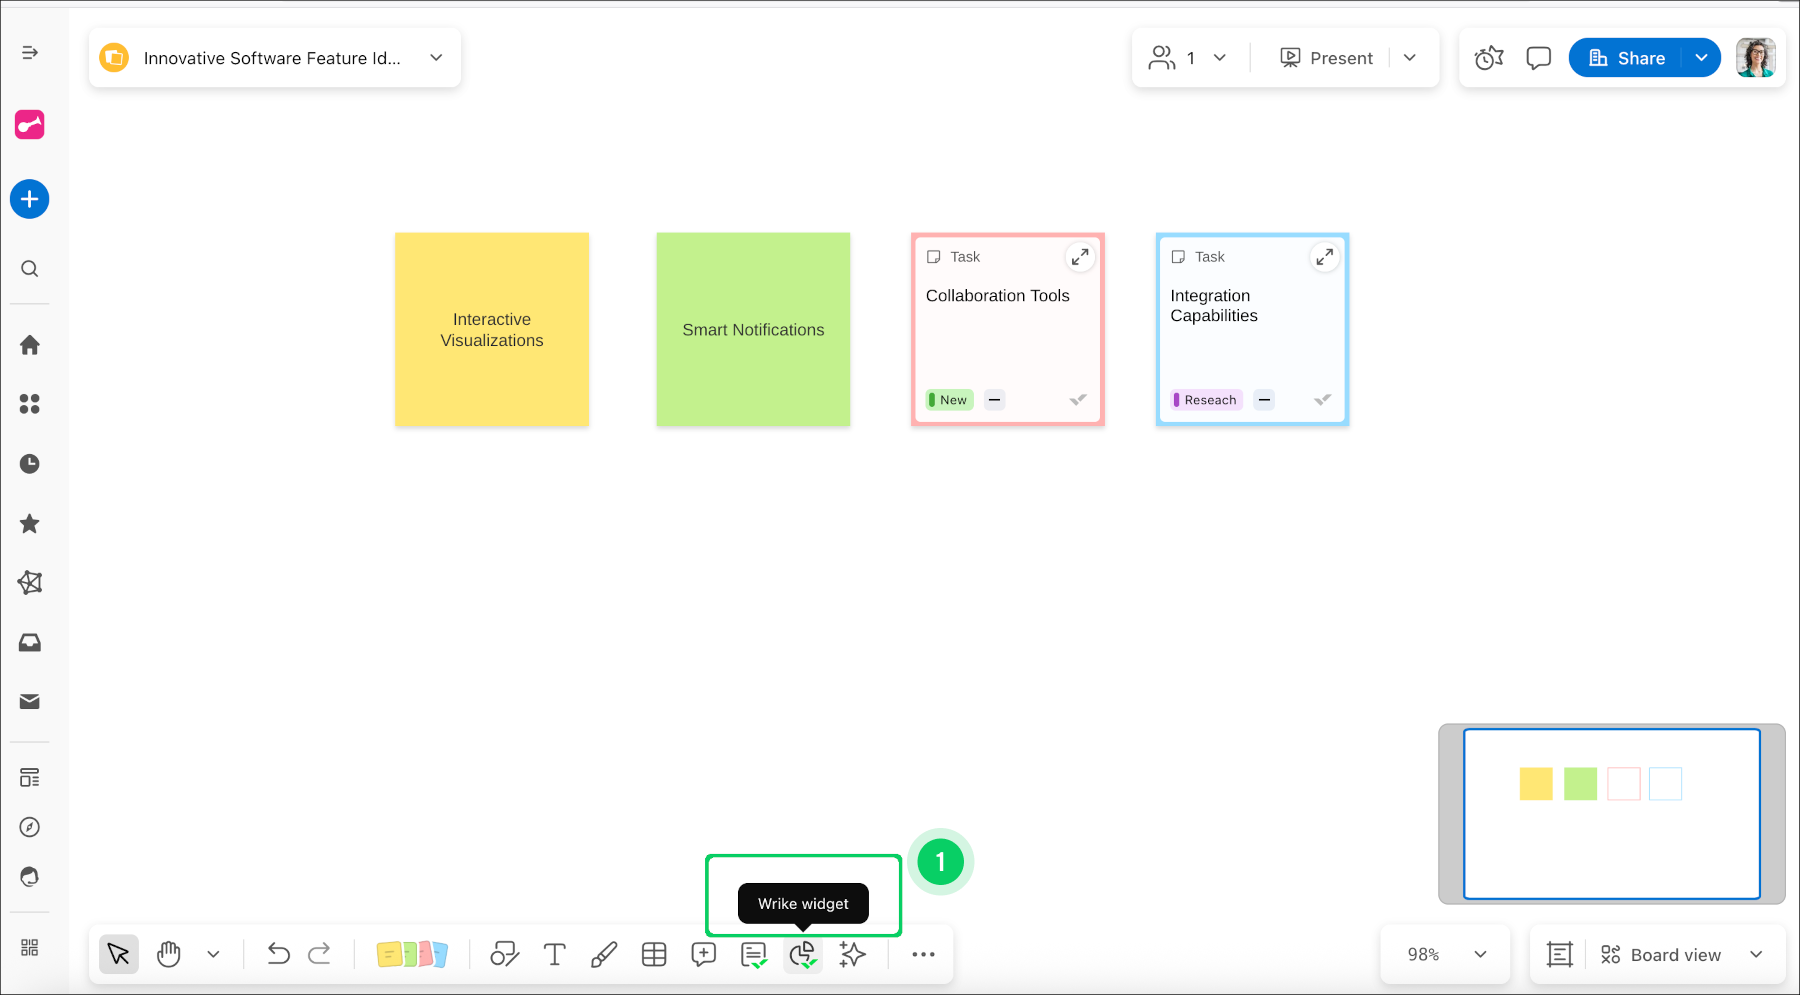
Task: Pick the colorful sticky notes tool
Action: point(412,954)
